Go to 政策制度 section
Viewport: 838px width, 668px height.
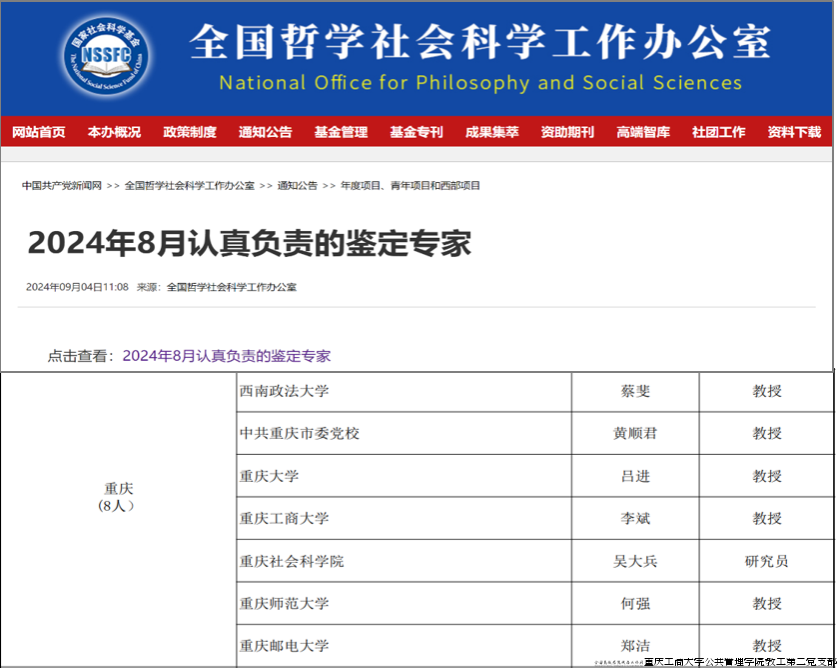pos(190,132)
